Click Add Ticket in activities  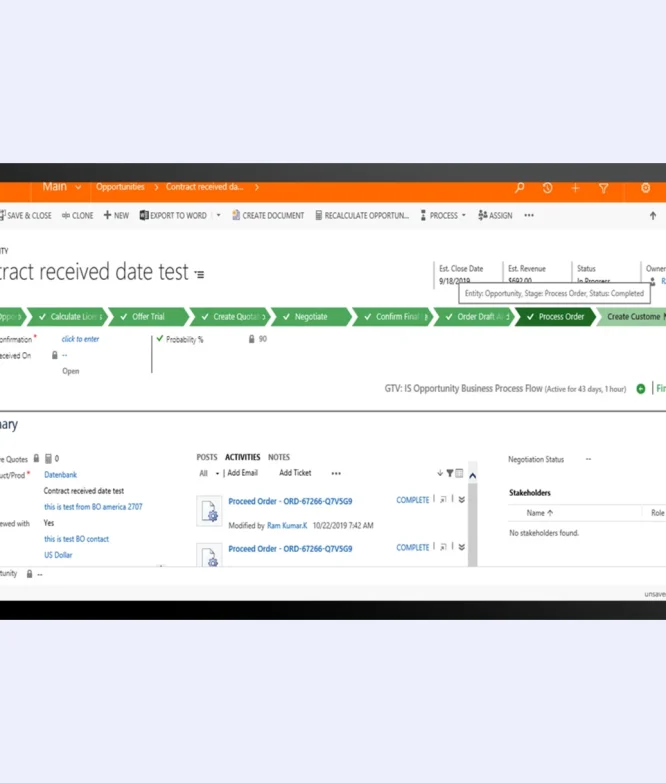coord(295,473)
